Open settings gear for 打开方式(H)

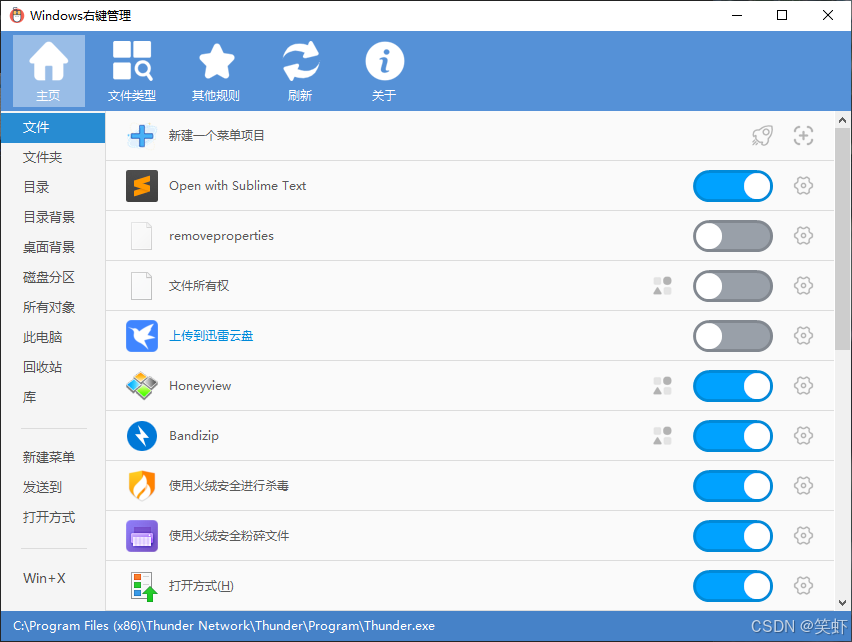[803, 586]
